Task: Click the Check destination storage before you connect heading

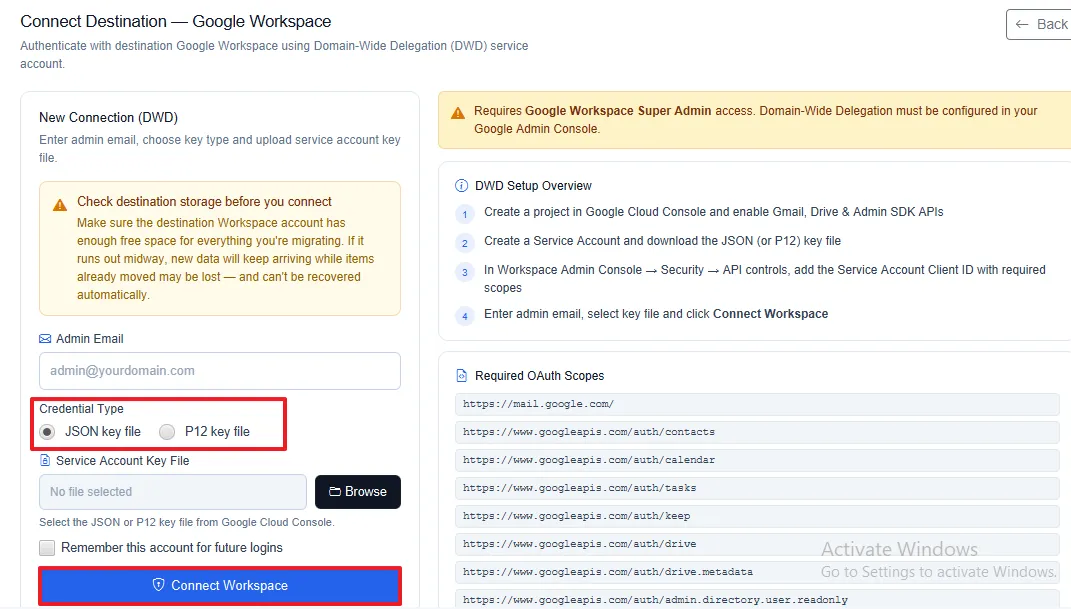Action: tap(204, 202)
